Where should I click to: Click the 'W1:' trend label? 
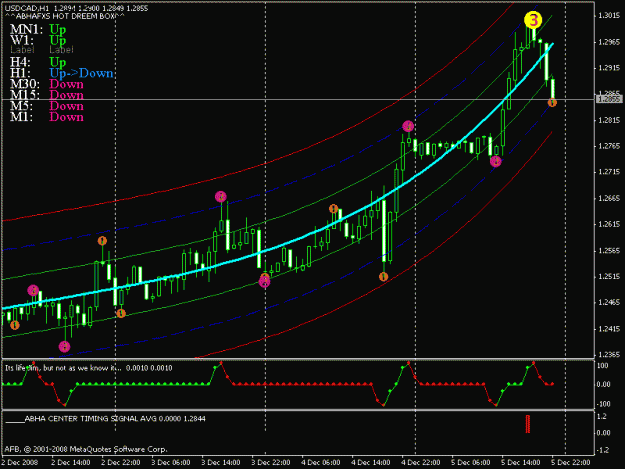pyautogui.click(x=22, y=40)
